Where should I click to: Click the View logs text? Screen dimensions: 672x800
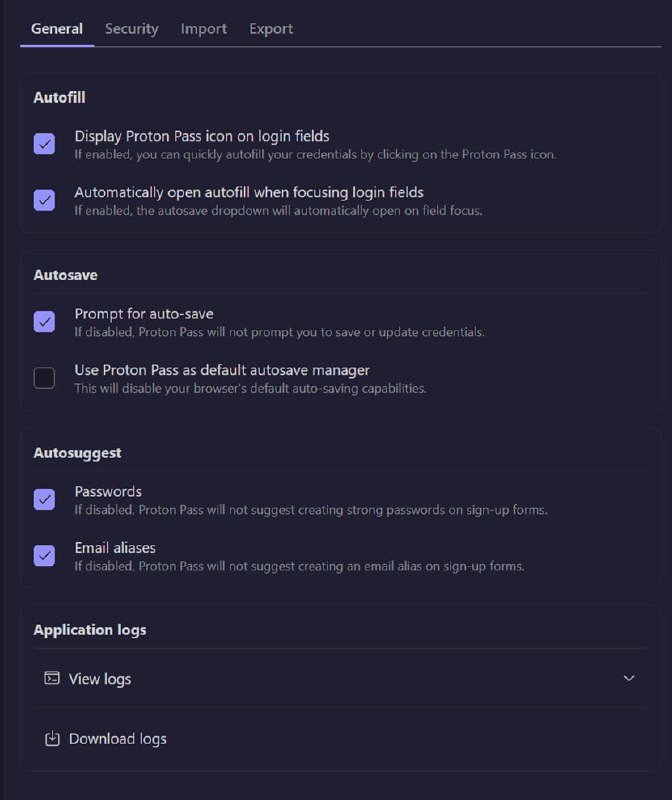(x=100, y=679)
